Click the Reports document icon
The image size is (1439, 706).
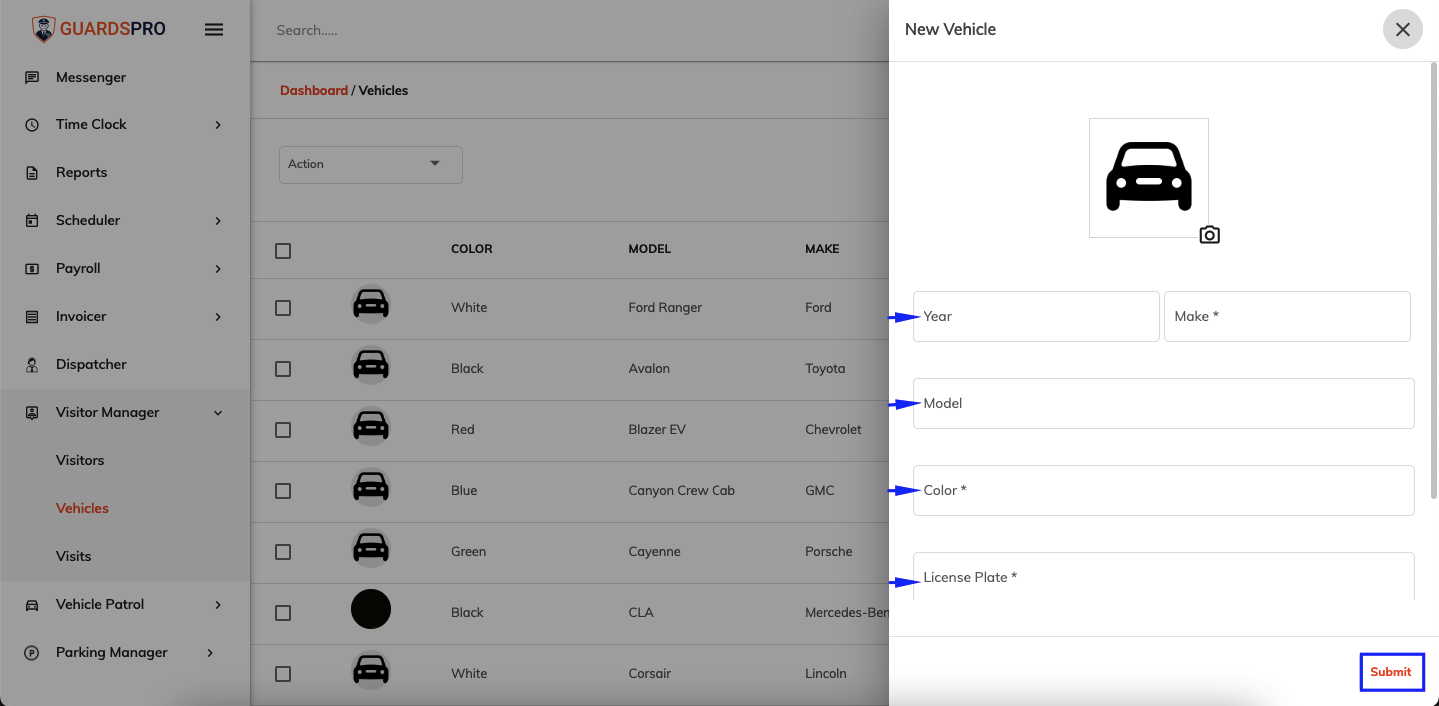tap(32, 172)
